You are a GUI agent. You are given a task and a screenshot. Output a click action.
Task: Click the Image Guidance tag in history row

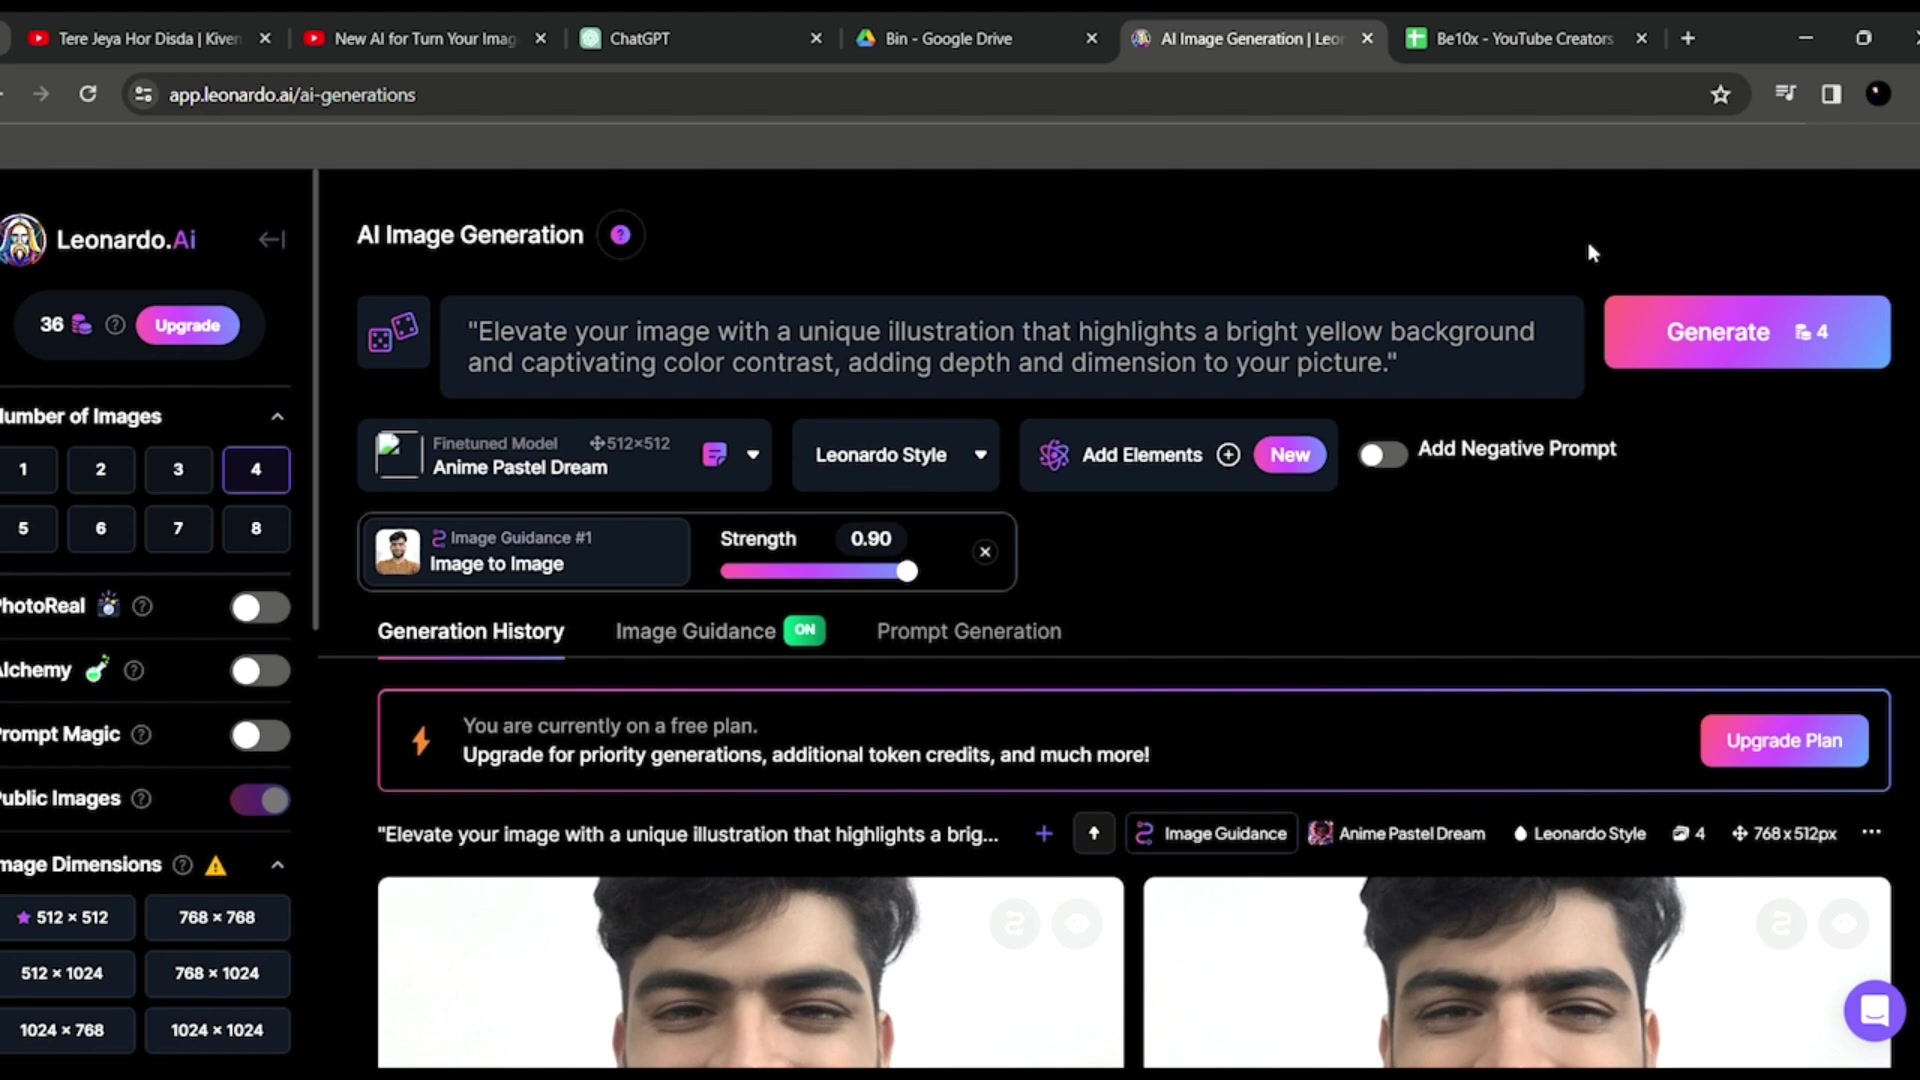coord(1211,833)
